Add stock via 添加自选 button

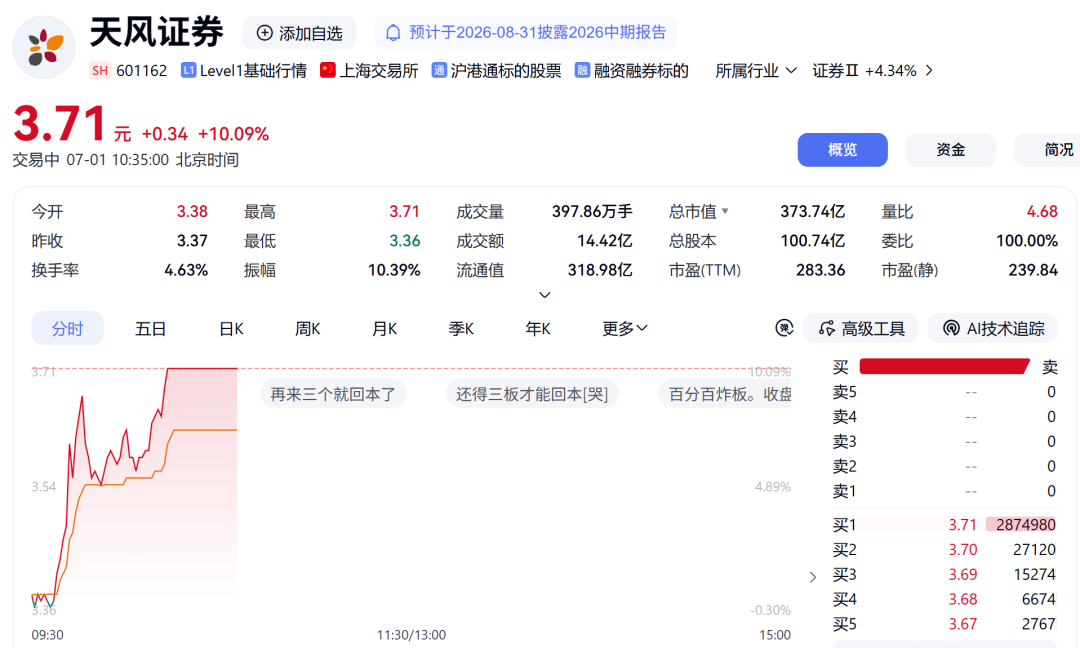pos(299,33)
